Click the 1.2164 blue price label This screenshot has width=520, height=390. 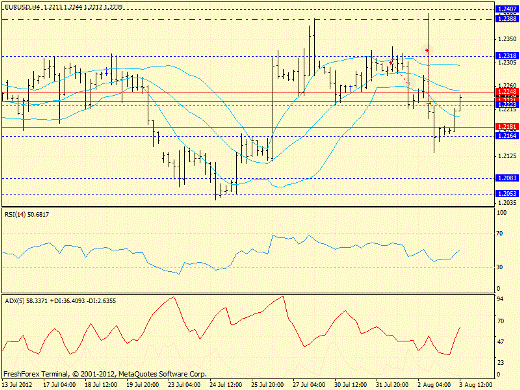[x=507, y=135]
